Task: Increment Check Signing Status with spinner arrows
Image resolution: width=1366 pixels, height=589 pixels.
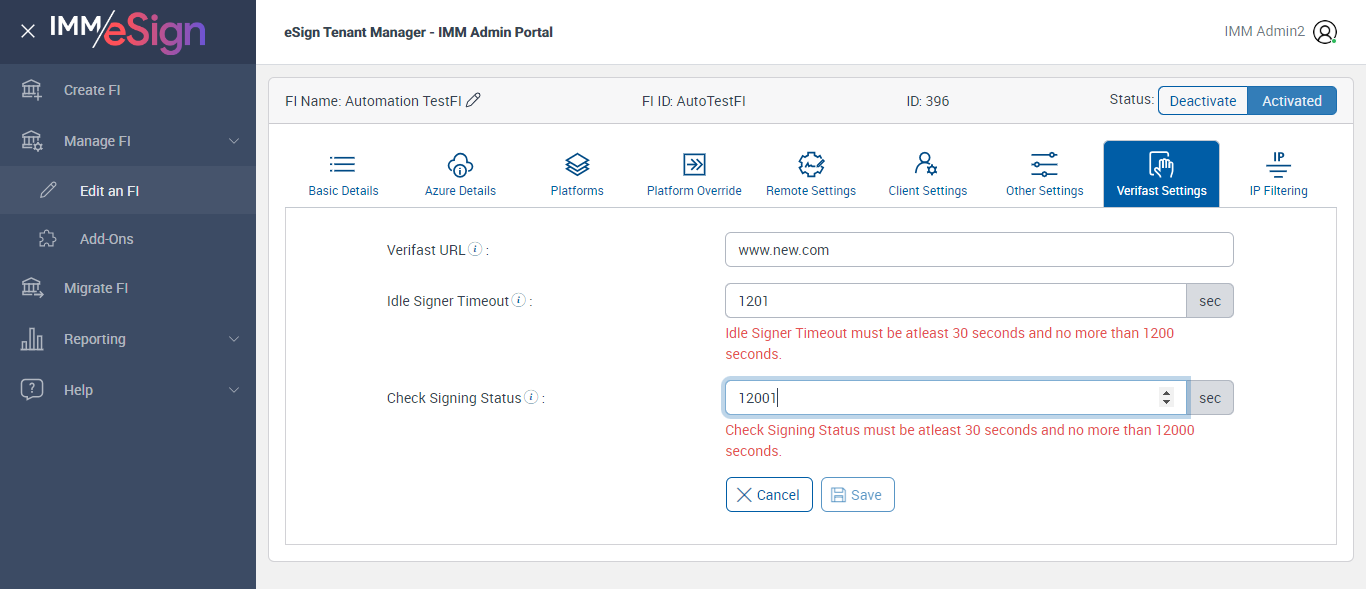Action: pyautogui.click(x=1166, y=393)
